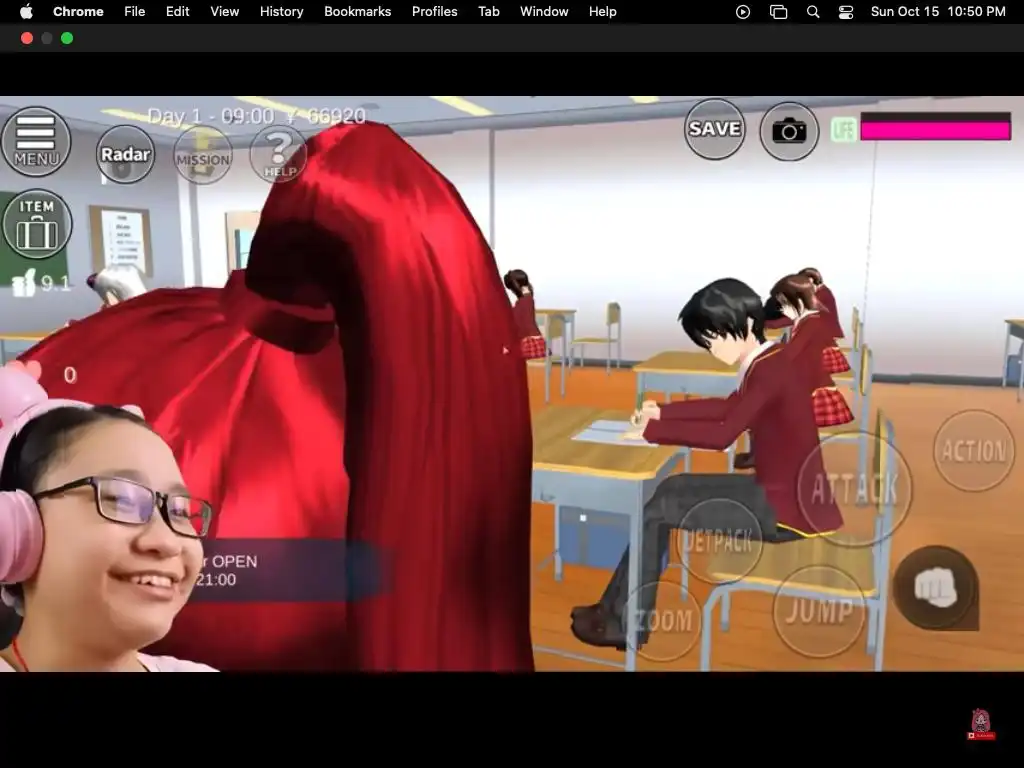Open Spotlight search magnifier icon

[813, 12]
